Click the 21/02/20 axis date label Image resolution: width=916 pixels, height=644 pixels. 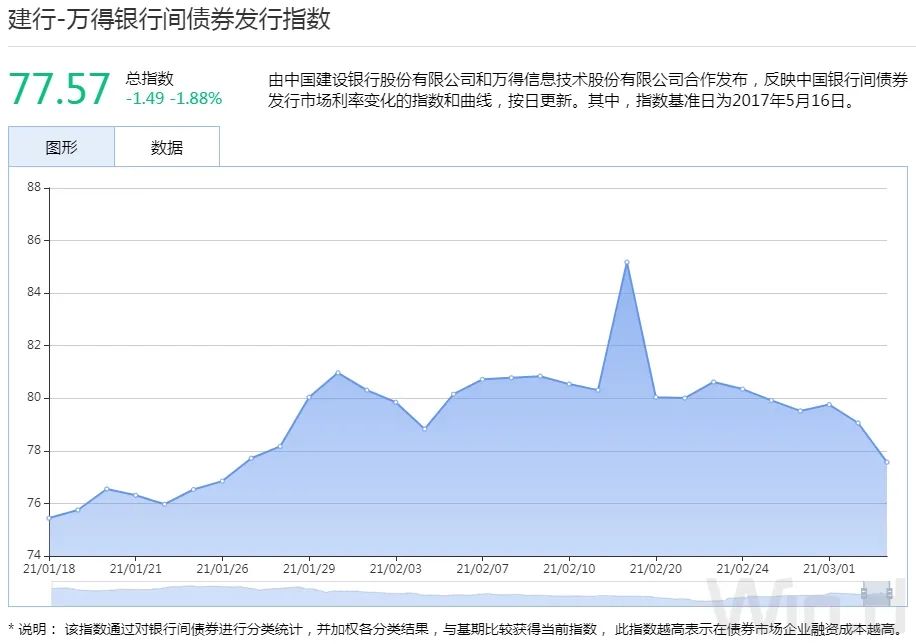655,569
